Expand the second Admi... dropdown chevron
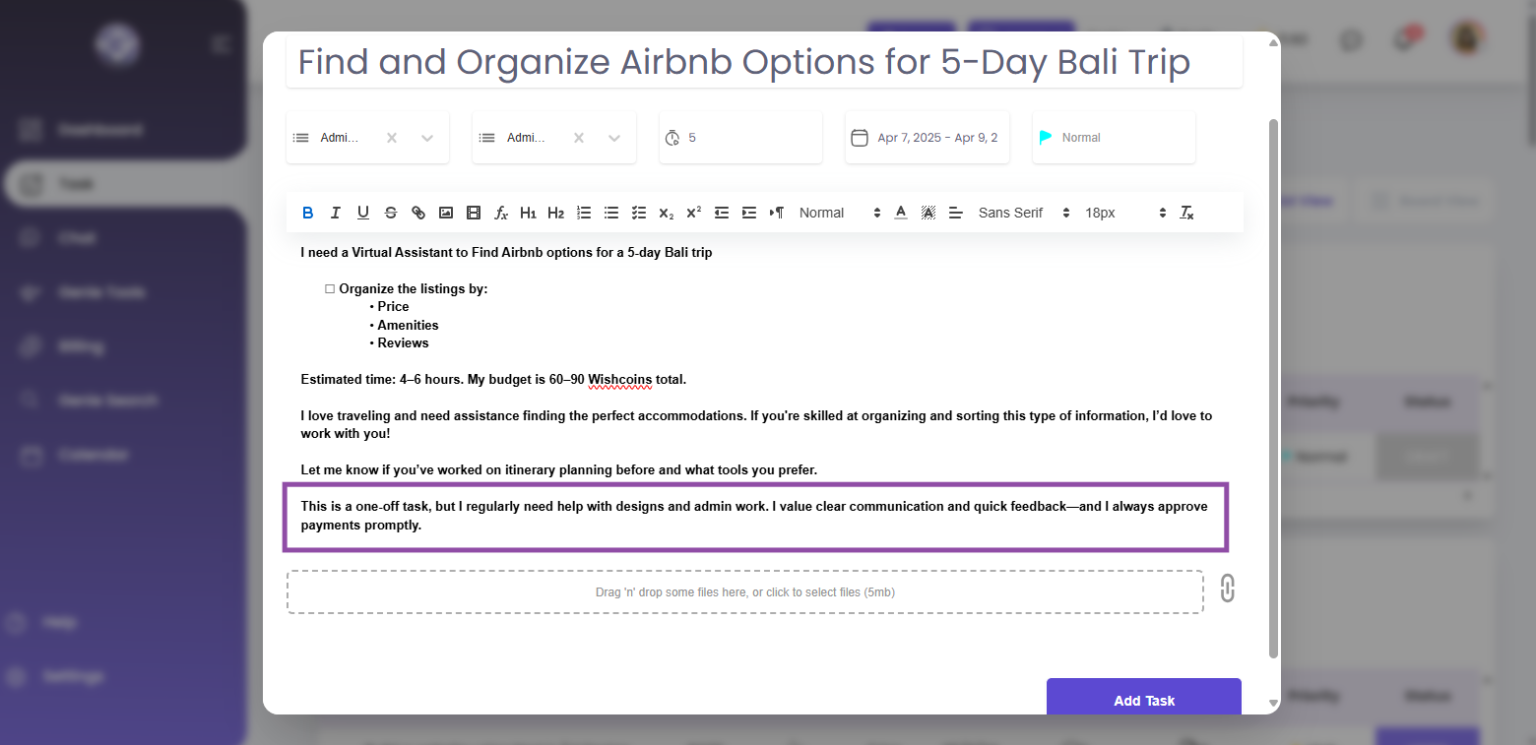 [614, 138]
